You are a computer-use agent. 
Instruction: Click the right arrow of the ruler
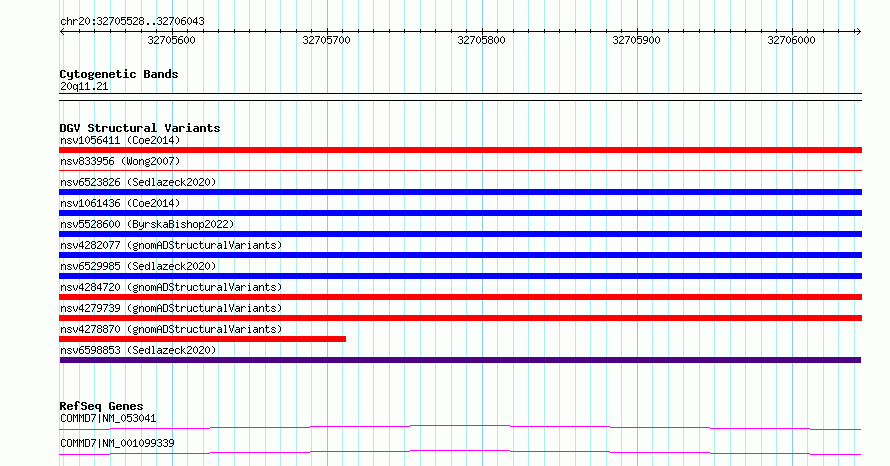pyautogui.click(x=858, y=32)
